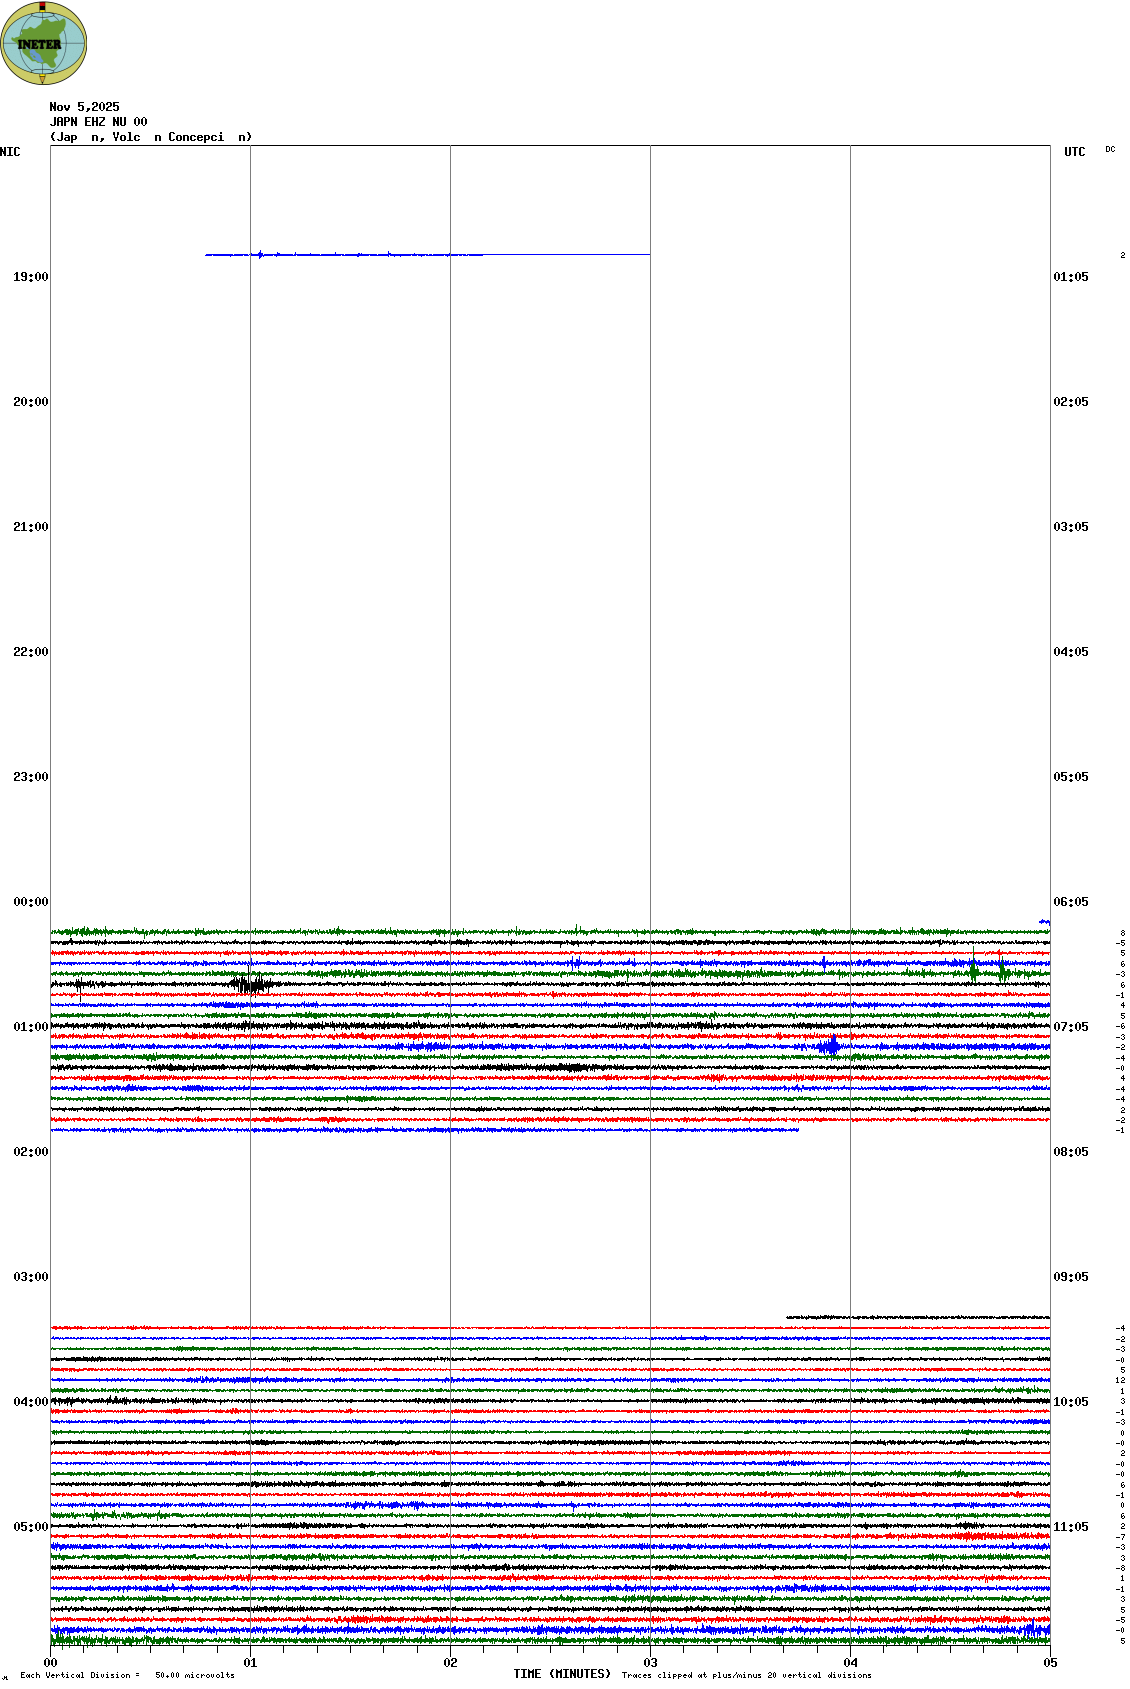Viewport: 1130px width, 1689px height.
Task: Click the 11:05 UTC time label
Action: tap(1071, 1527)
